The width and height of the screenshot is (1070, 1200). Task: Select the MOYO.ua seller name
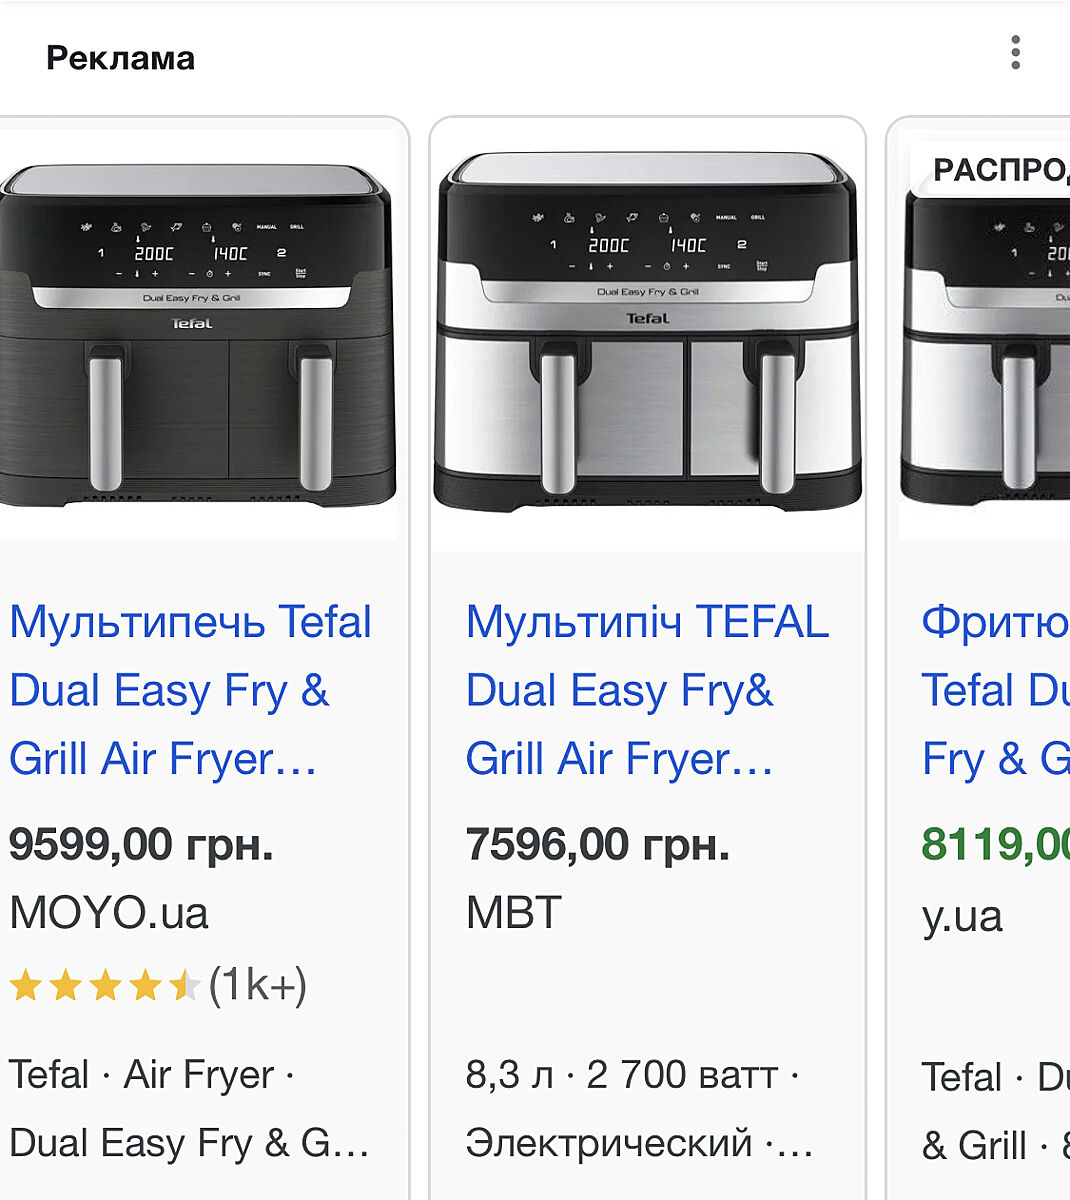pyautogui.click(x=109, y=913)
